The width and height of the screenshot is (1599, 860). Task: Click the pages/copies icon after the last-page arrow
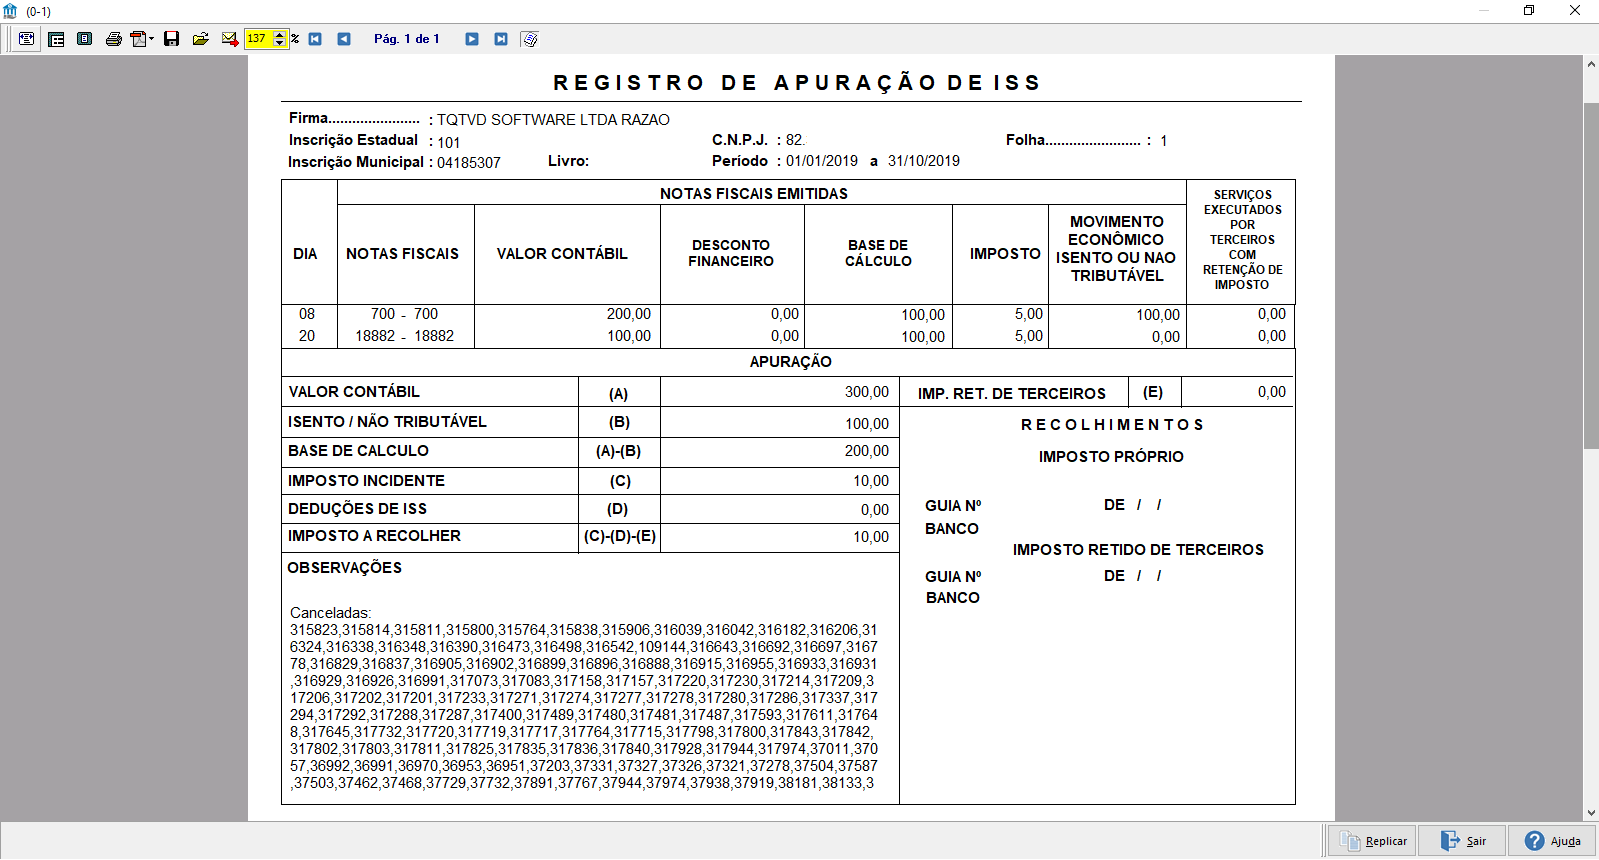pyautogui.click(x=530, y=39)
